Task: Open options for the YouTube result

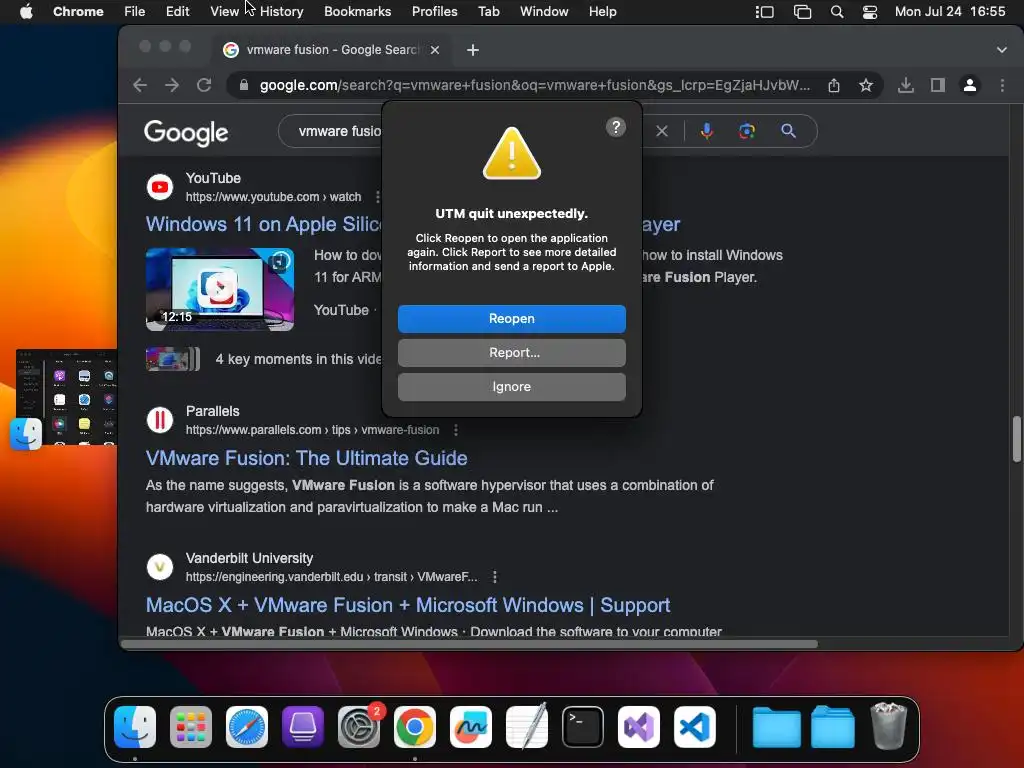Action: [377, 197]
